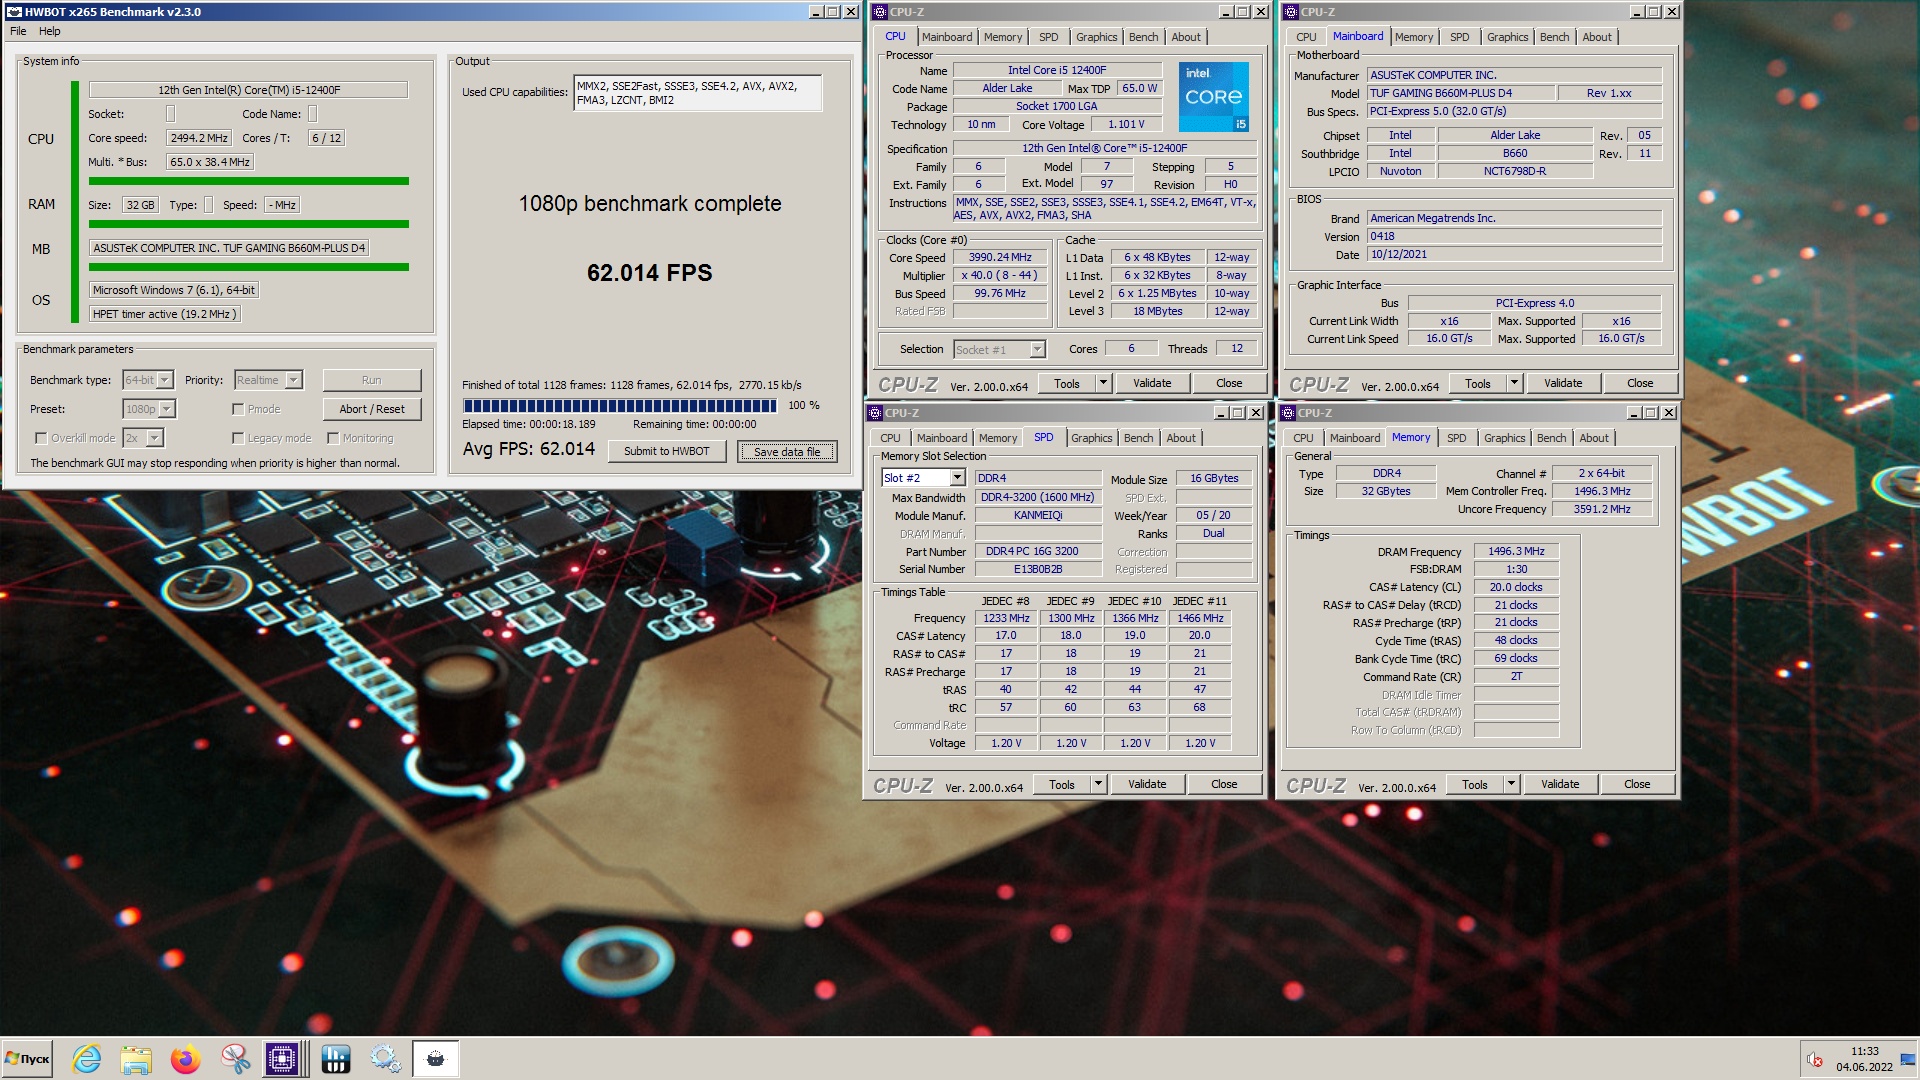Click Validate in CPU-Z Processor window
This screenshot has height=1080, width=1920.
pyautogui.click(x=1151, y=383)
